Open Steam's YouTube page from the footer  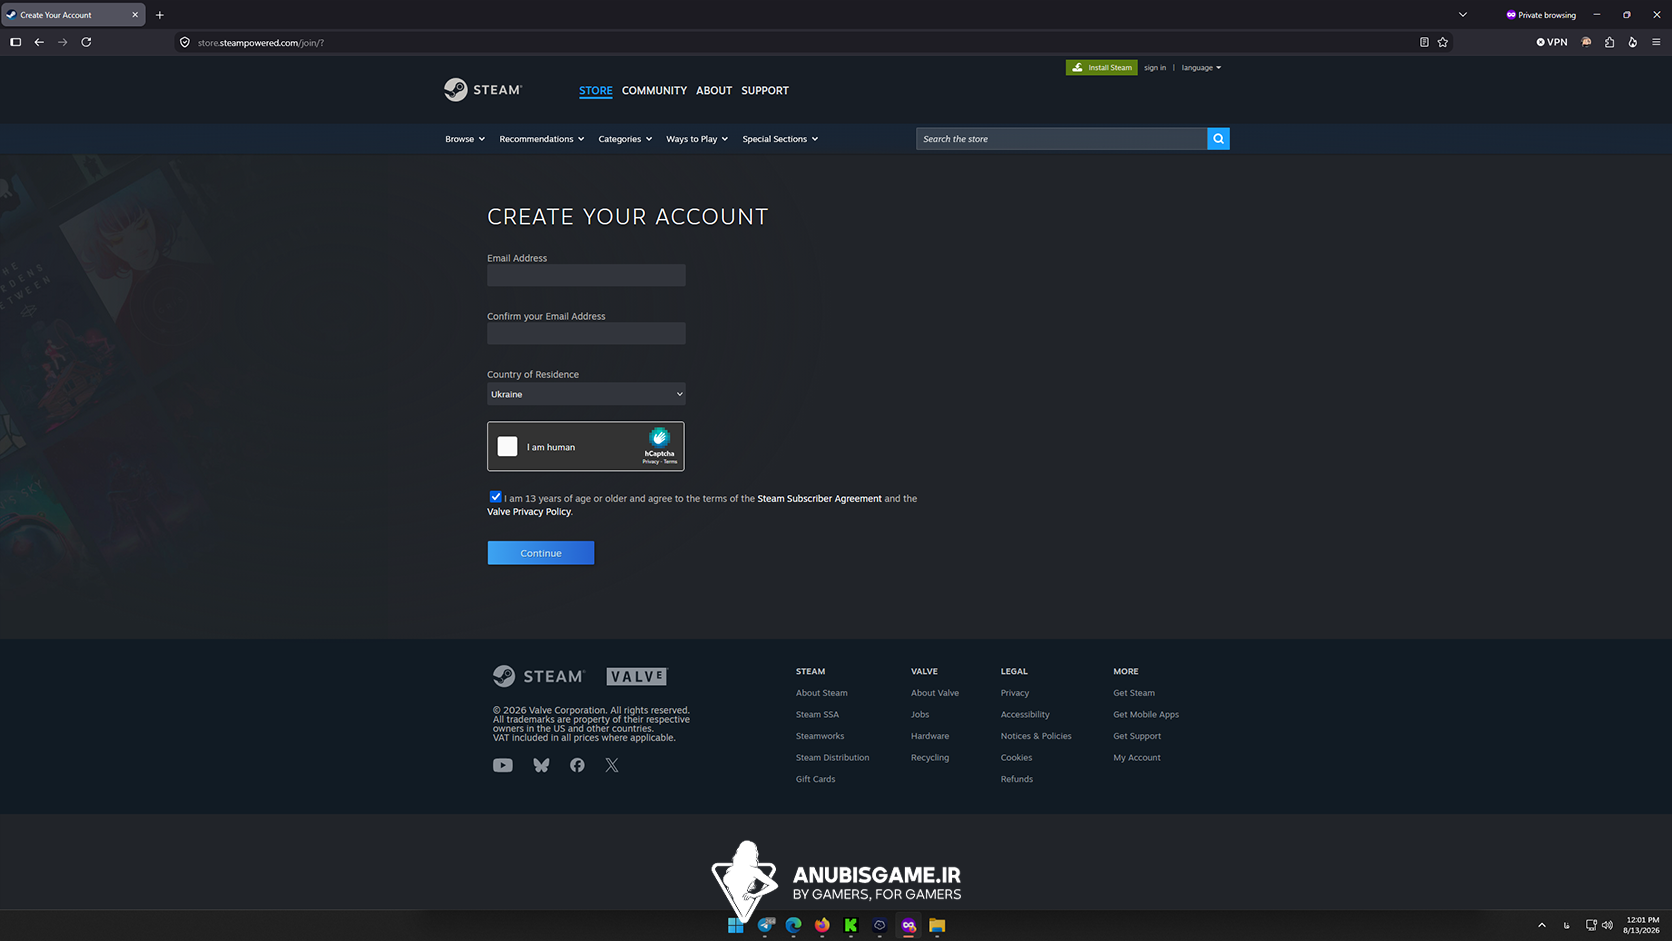[x=503, y=765]
